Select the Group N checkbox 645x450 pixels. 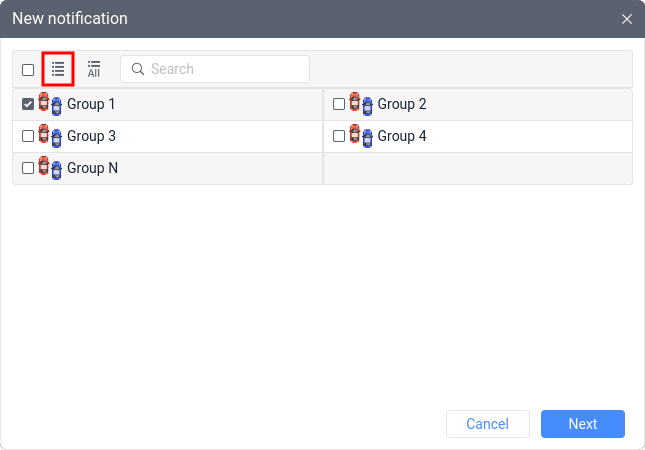click(28, 168)
